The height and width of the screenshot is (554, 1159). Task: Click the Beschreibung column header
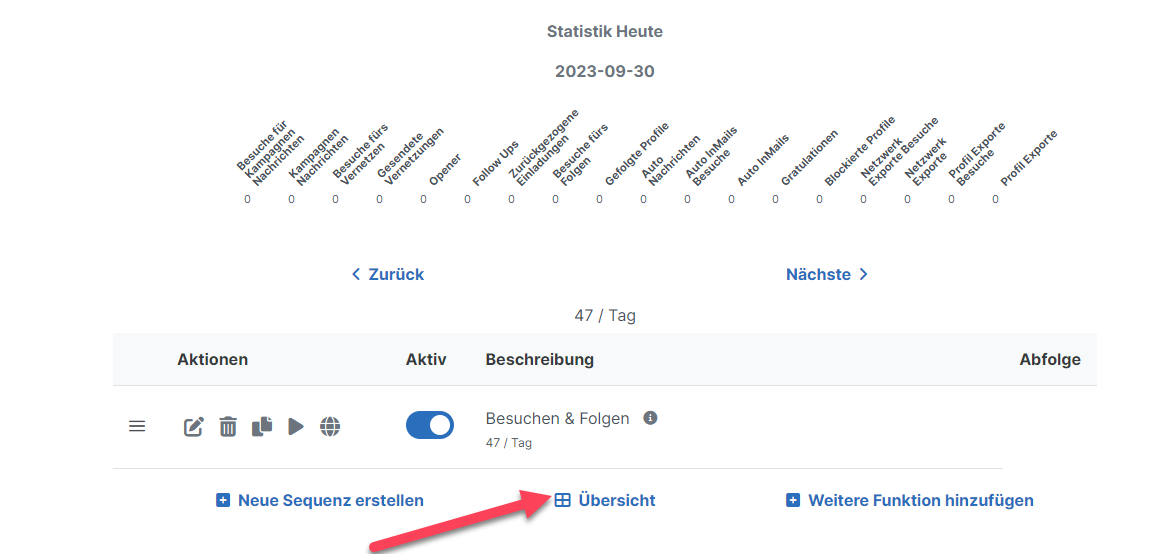539,359
